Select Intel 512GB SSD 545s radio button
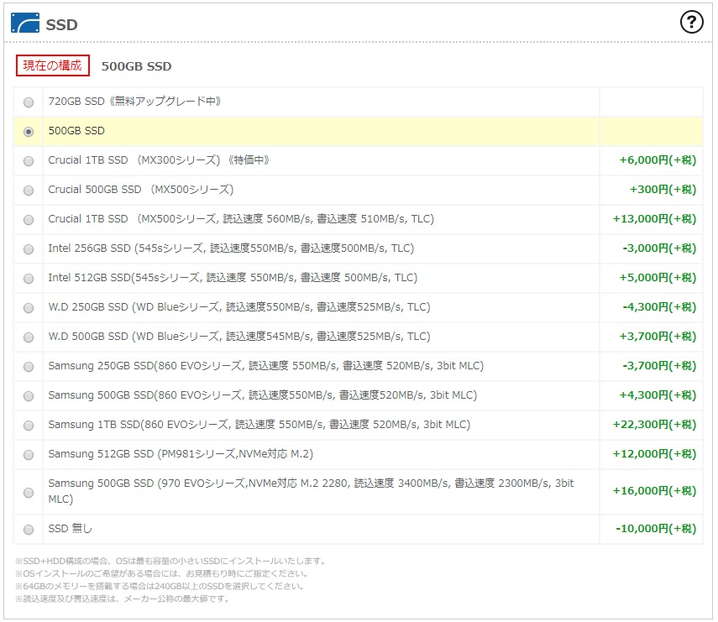This screenshot has height=622, width=718. (x=28, y=278)
